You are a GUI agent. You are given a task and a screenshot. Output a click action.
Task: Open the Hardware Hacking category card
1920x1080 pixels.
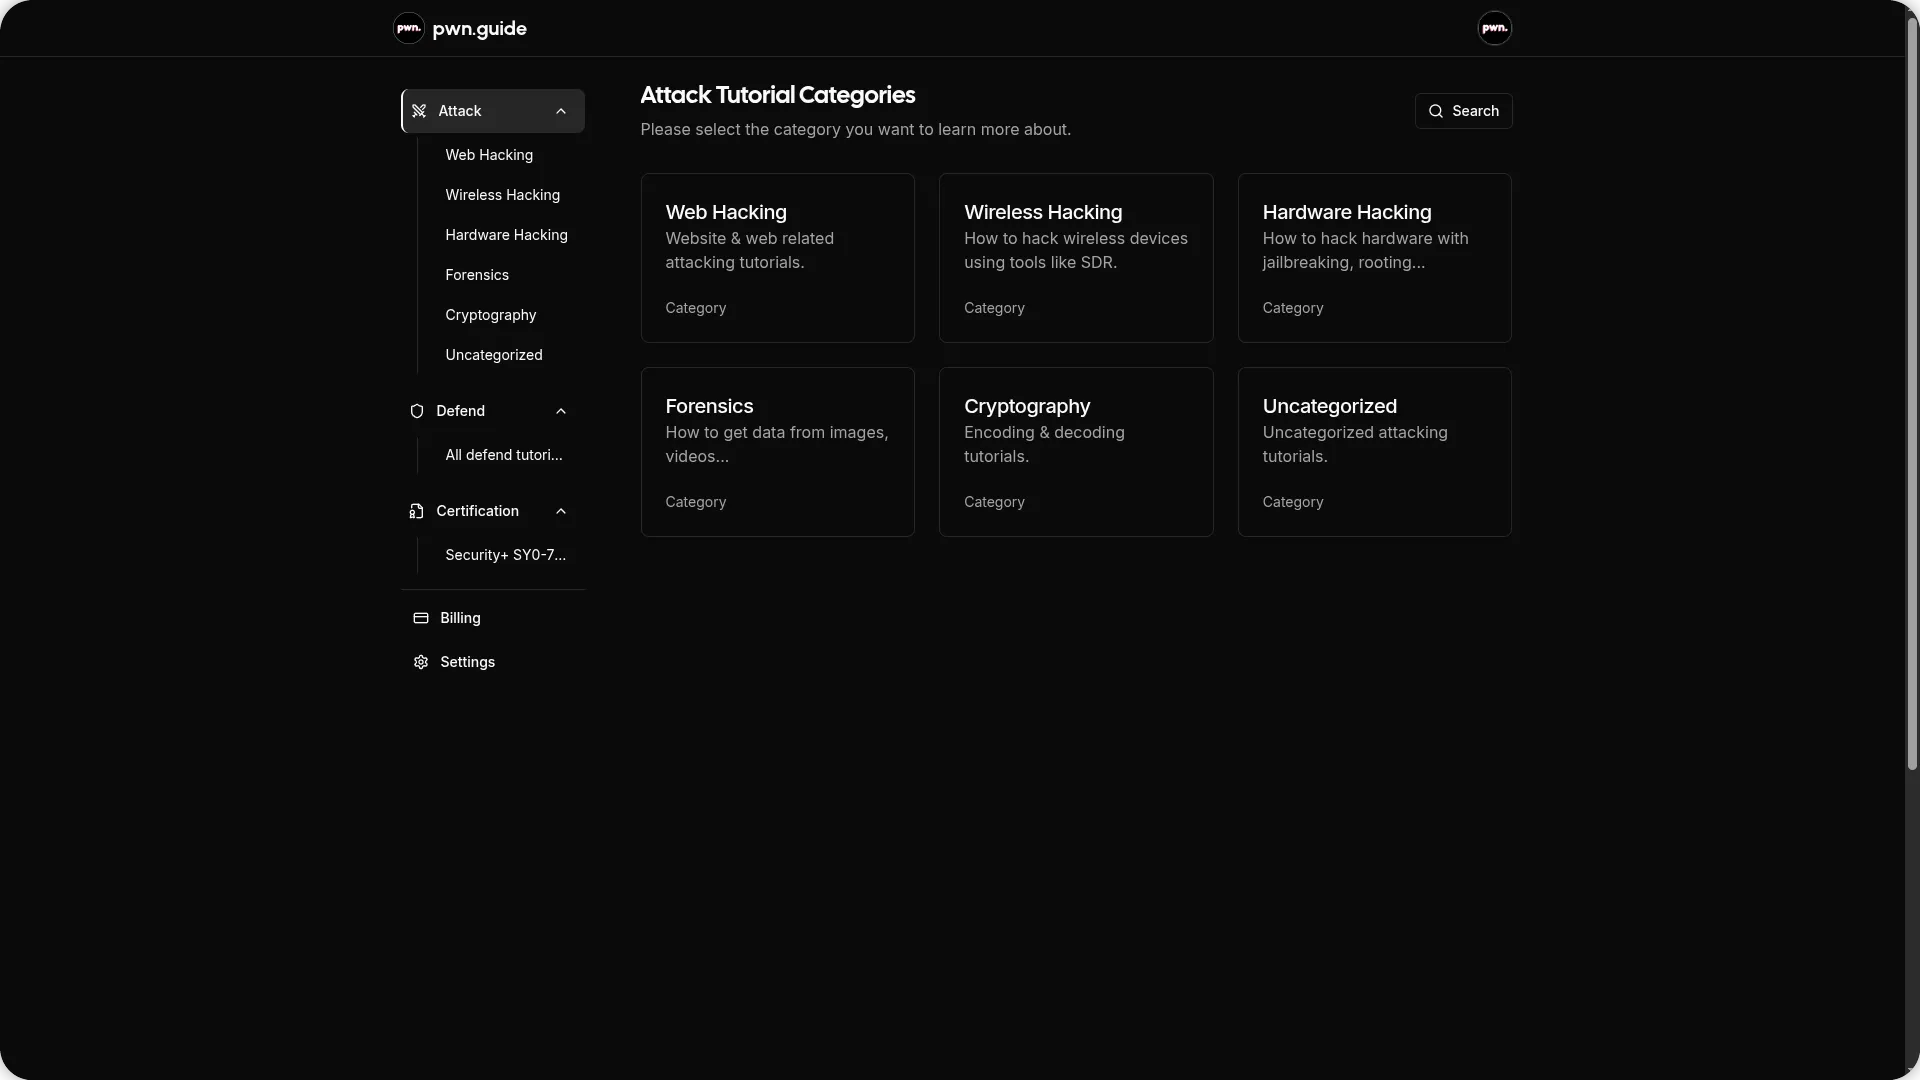(x=1374, y=258)
